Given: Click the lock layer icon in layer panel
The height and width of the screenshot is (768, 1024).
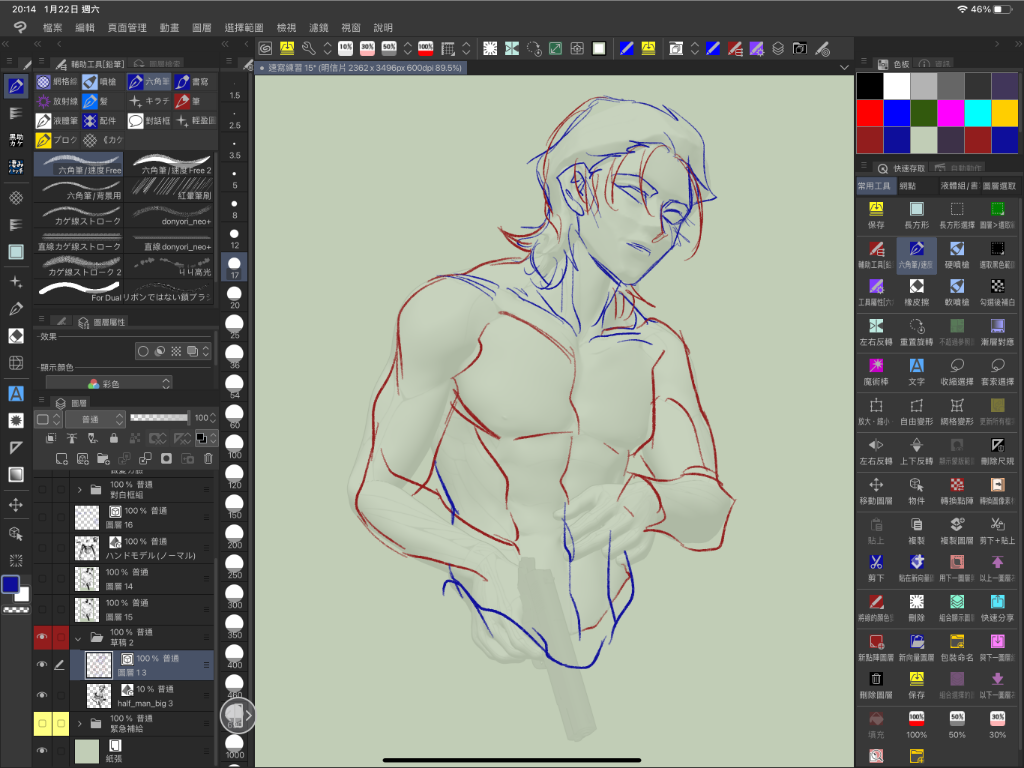Looking at the screenshot, I should coord(114,438).
